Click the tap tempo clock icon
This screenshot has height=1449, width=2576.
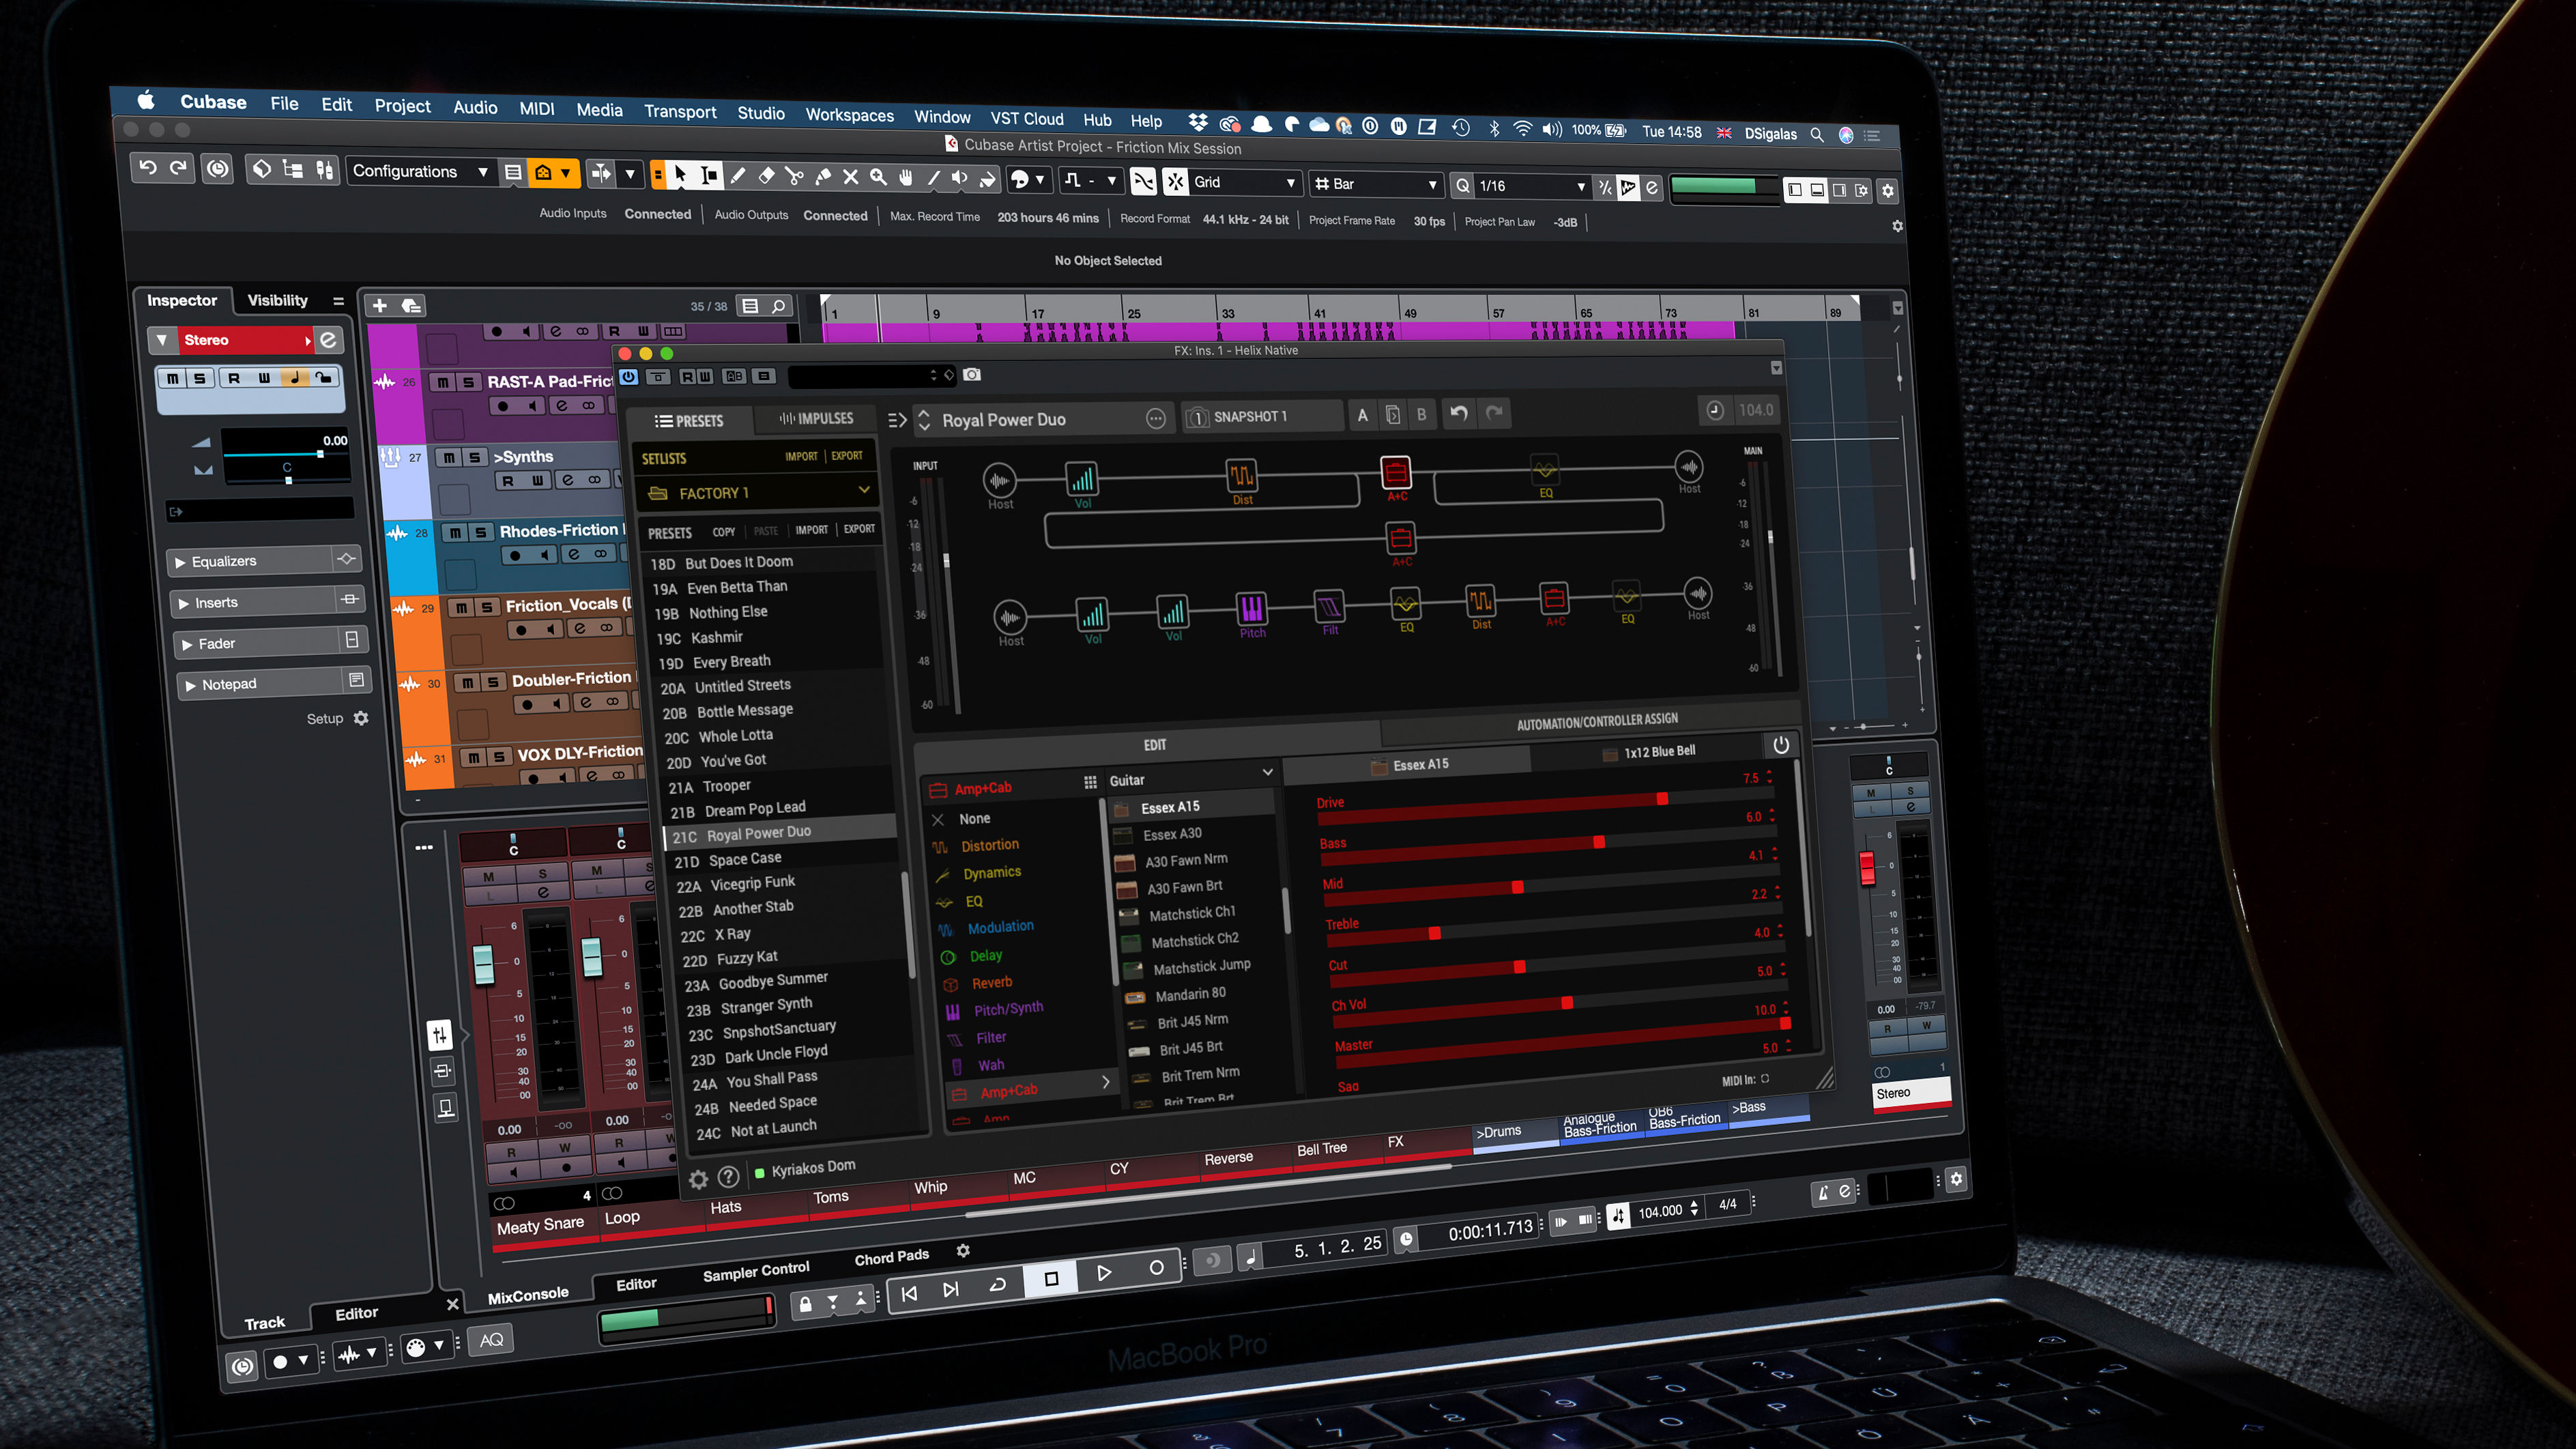(1715, 410)
